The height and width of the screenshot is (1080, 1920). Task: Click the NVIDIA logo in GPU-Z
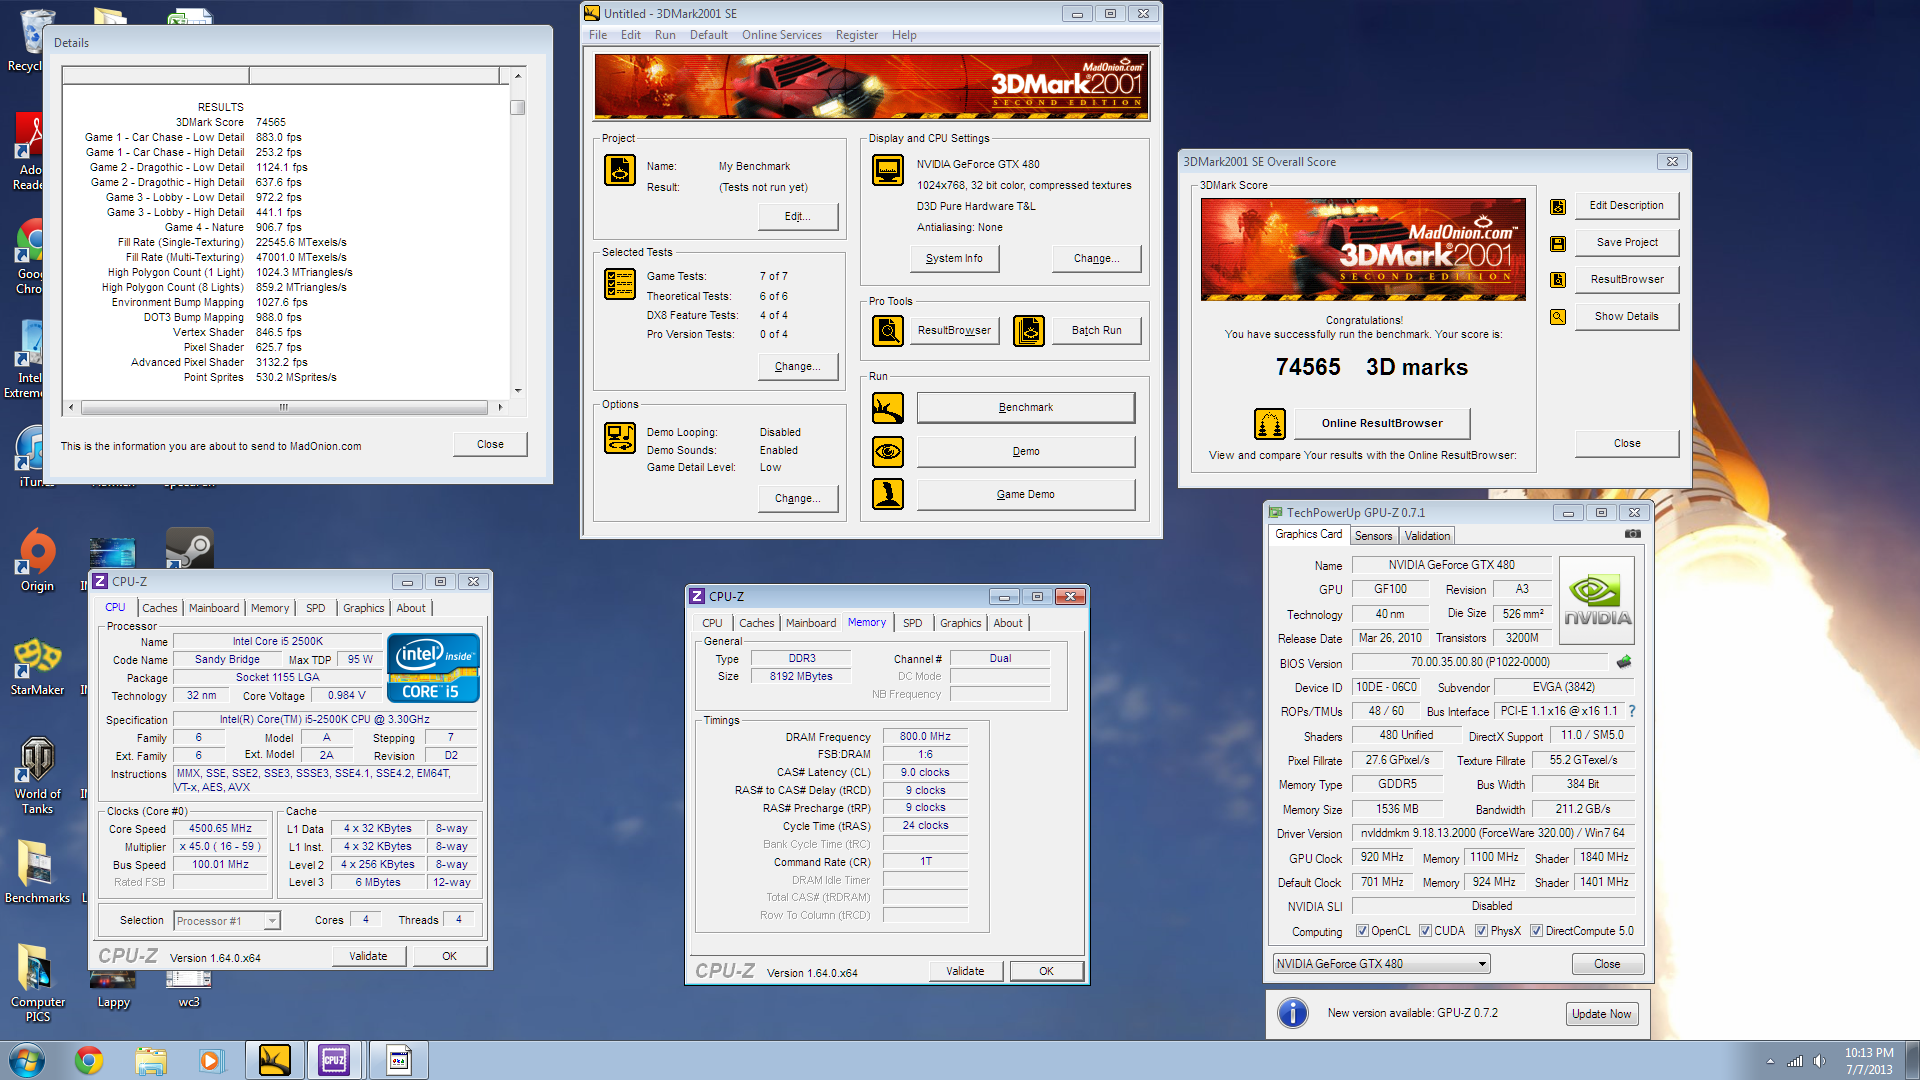[x=1597, y=600]
